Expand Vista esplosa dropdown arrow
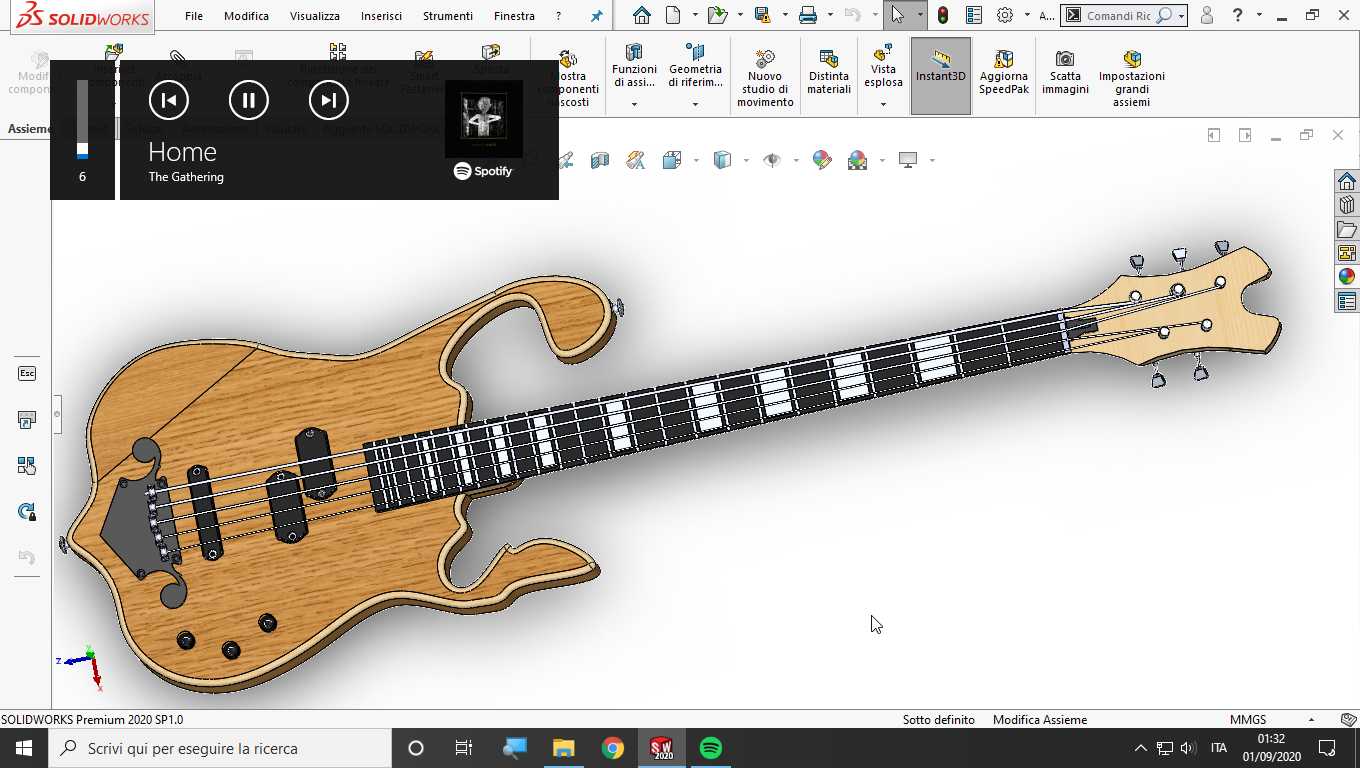Viewport: 1360px width, 768px height. pos(883,104)
